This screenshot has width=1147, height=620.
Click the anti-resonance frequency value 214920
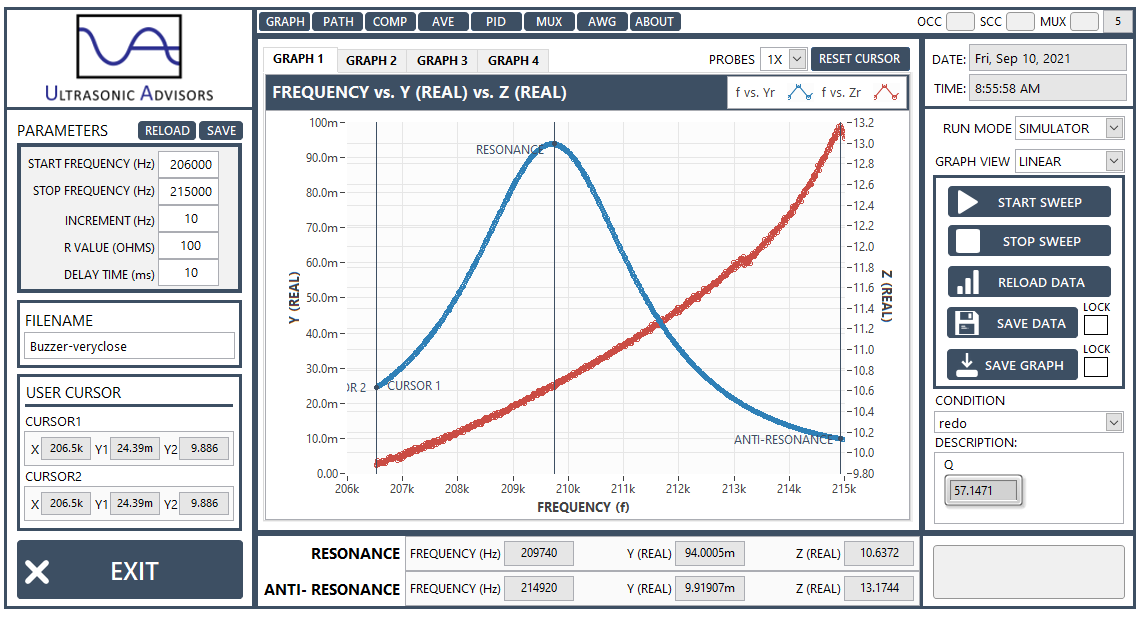click(538, 588)
